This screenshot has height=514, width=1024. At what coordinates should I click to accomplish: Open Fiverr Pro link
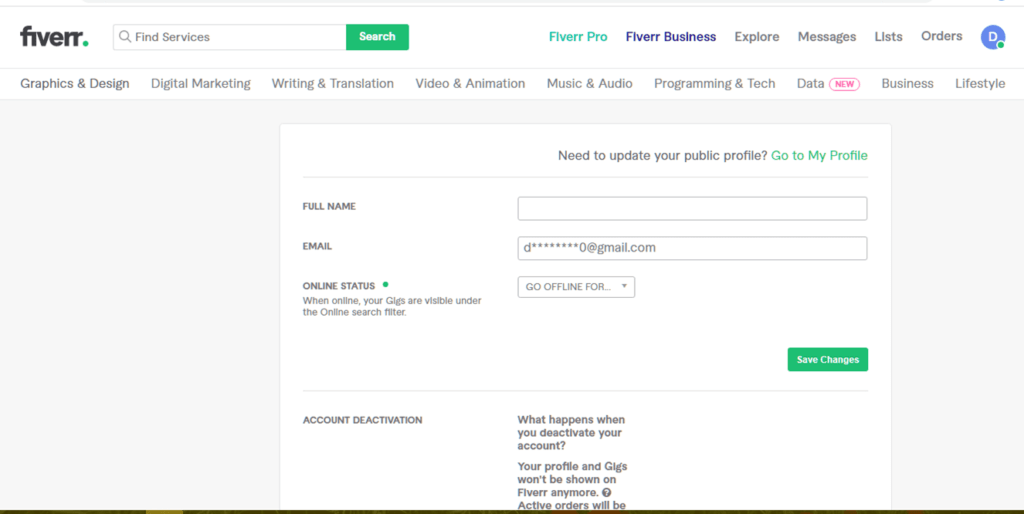(x=578, y=37)
